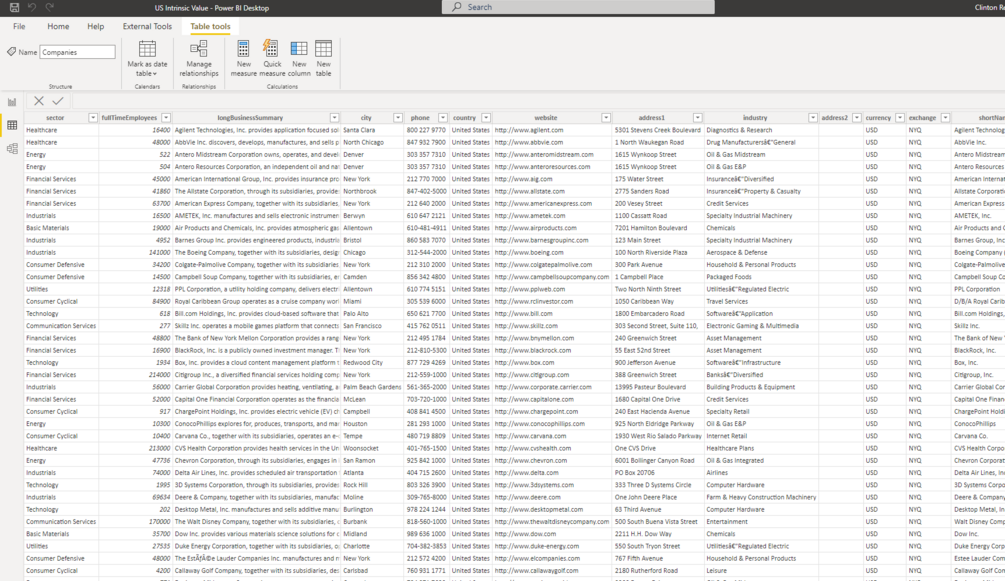This screenshot has width=1005, height=581.
Task: Select the industry column header
Action: pyautogui.click(x=755, y=117)
